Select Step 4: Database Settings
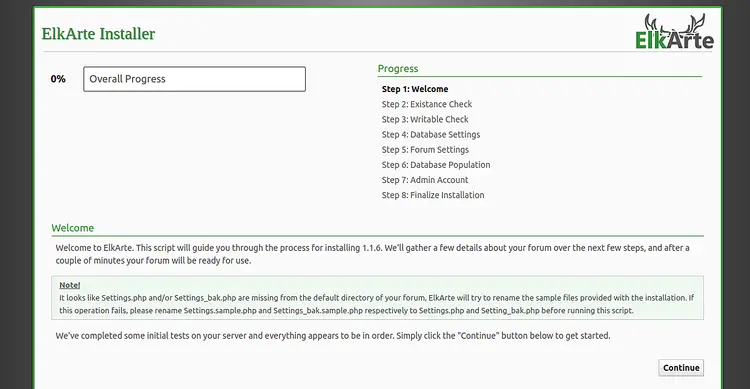 [430, 134]
